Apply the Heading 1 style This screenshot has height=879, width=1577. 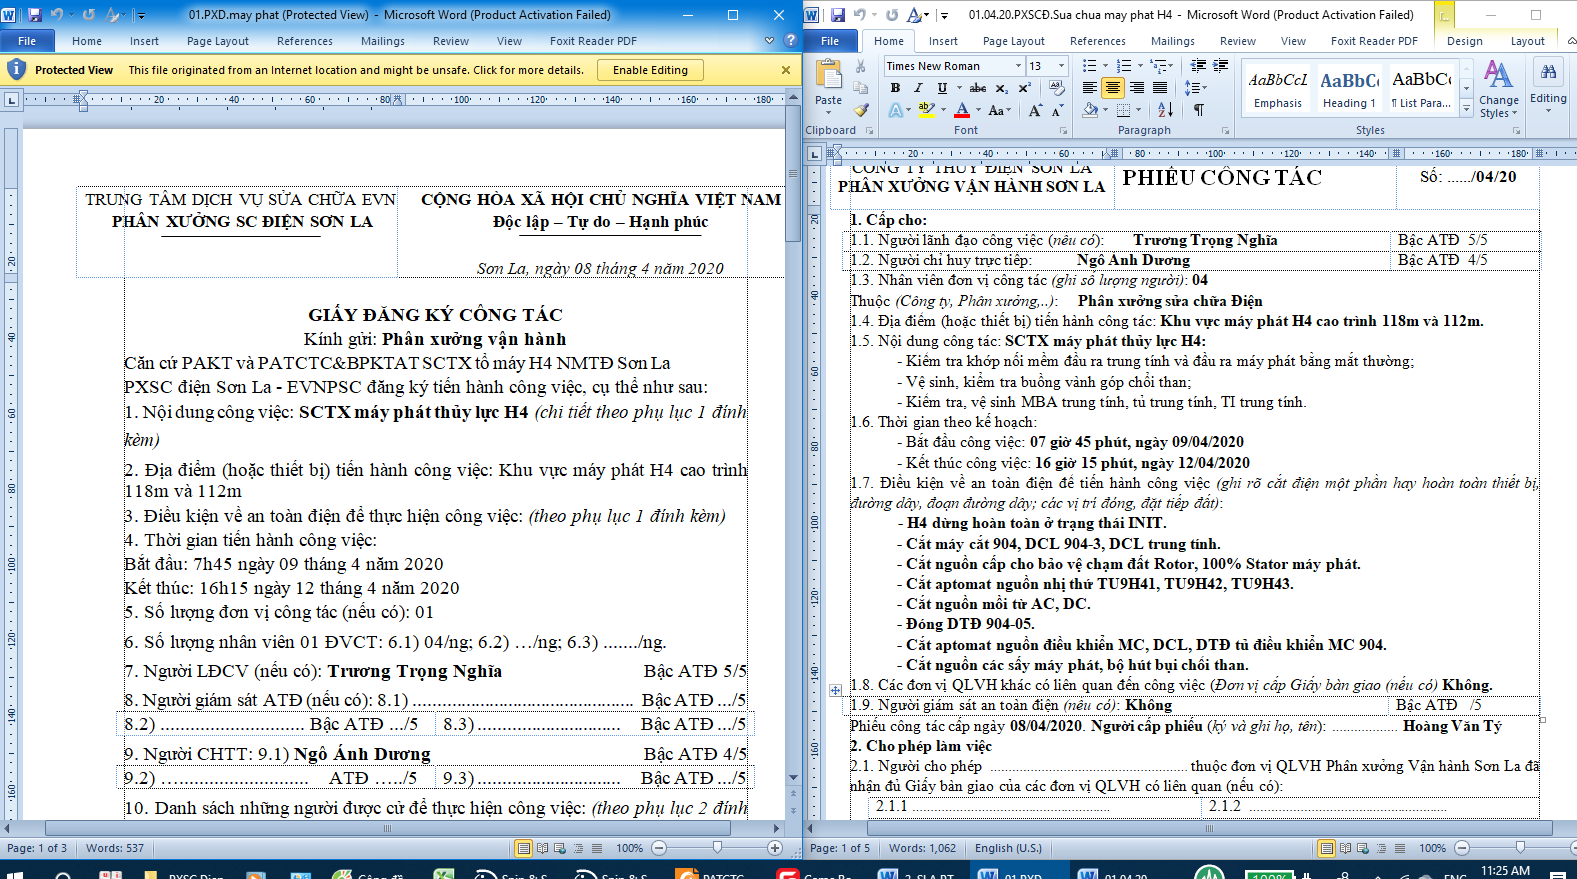[x=1349, y=88]
